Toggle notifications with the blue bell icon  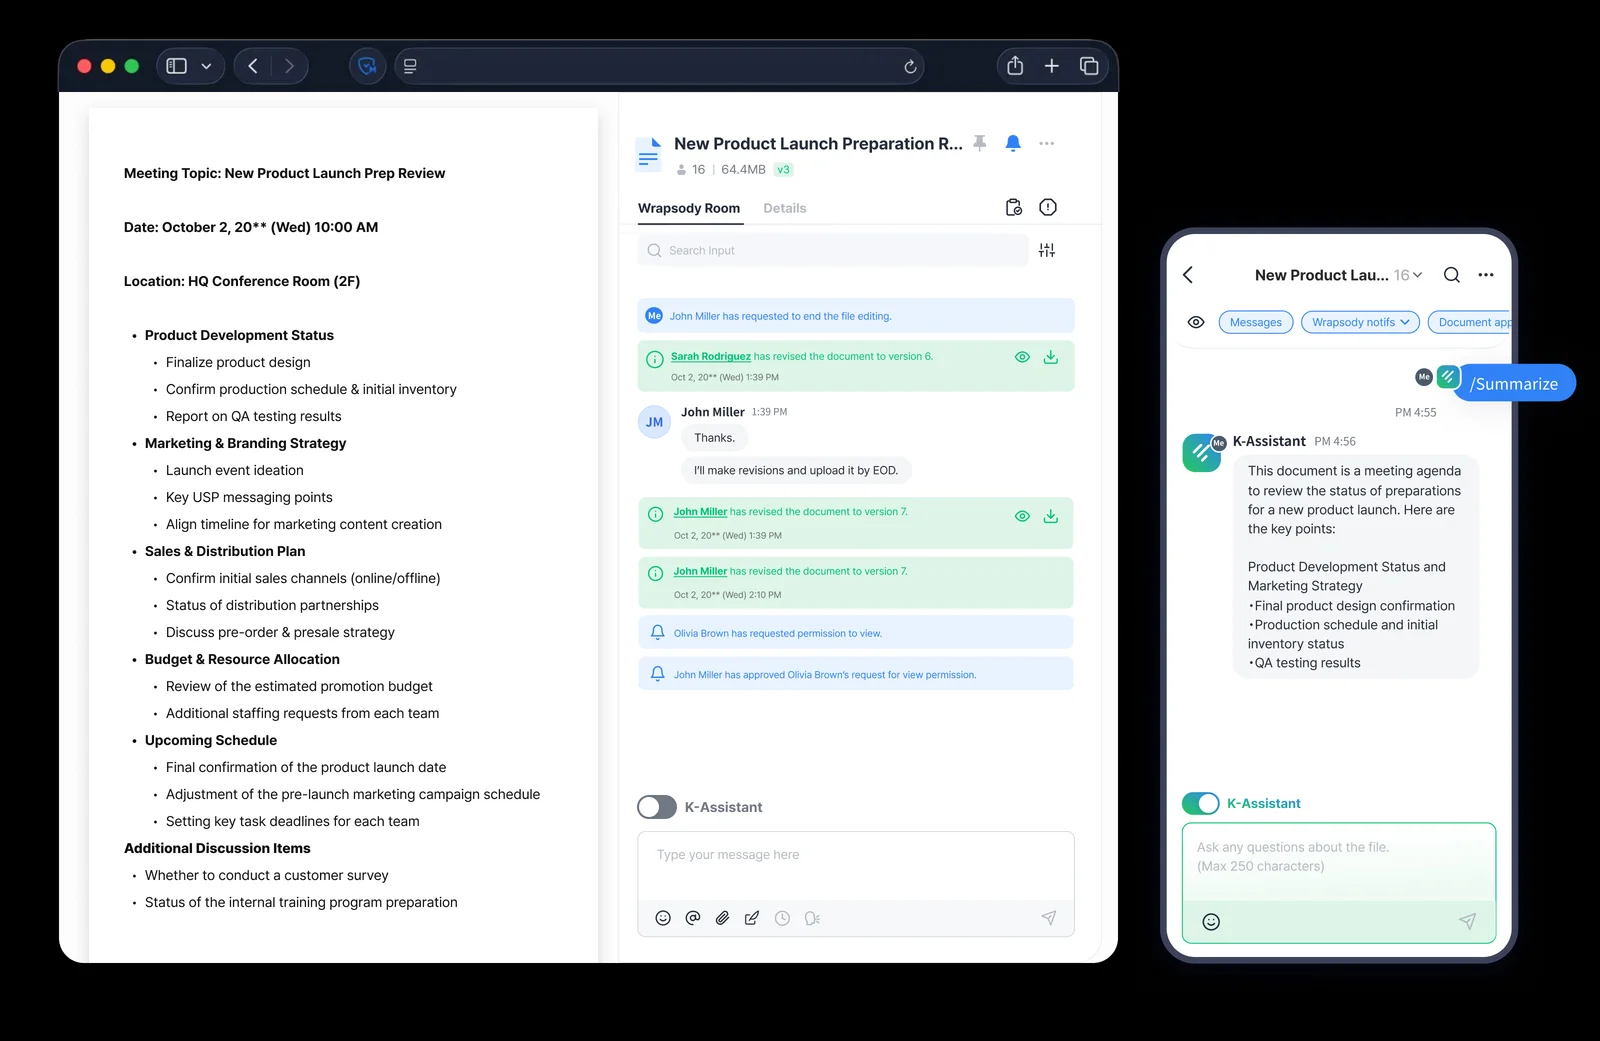pos(1013,143)
